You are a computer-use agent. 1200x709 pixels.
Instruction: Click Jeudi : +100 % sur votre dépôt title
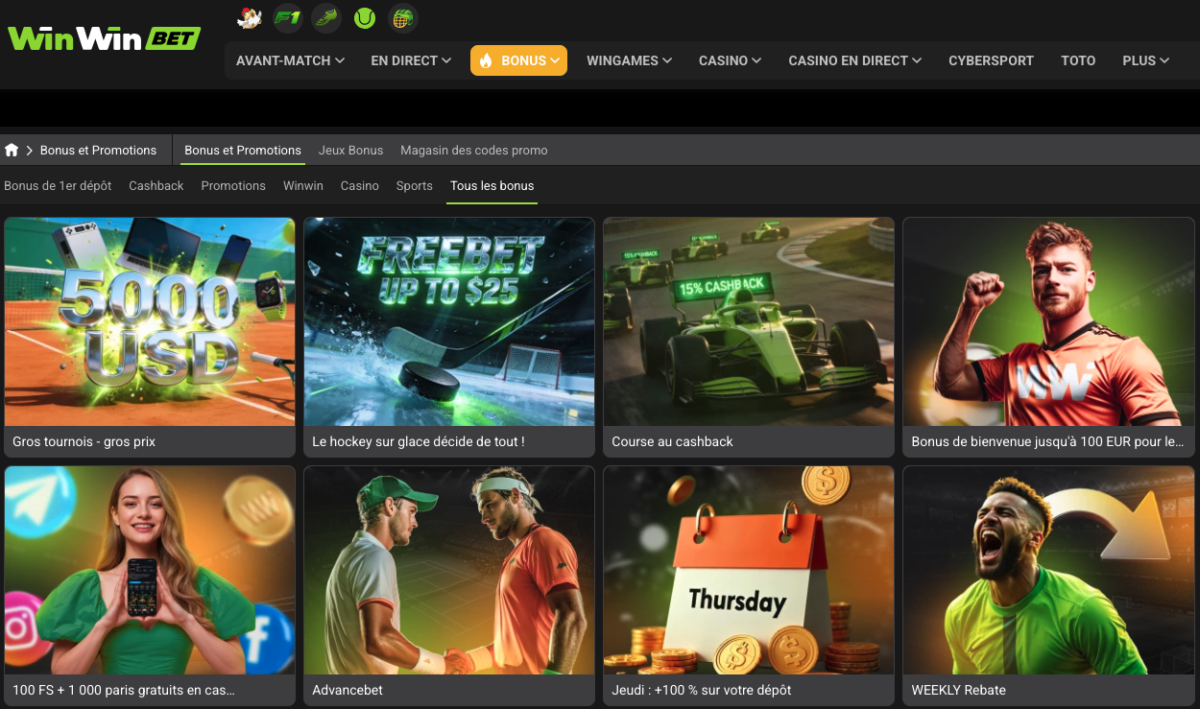(x=701, y=690)
